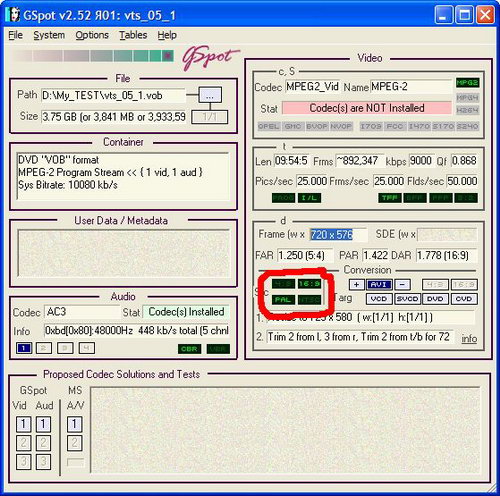Choose the DVD target preset
500x496 pixels.
435,299
